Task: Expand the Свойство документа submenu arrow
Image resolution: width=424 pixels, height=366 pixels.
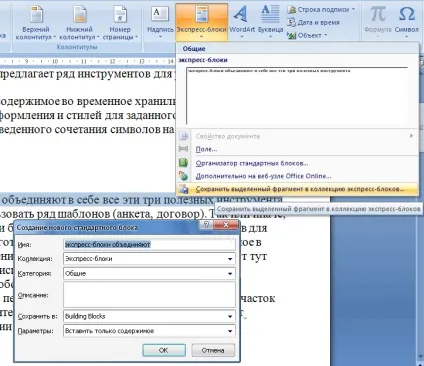Action: point(411,136)
